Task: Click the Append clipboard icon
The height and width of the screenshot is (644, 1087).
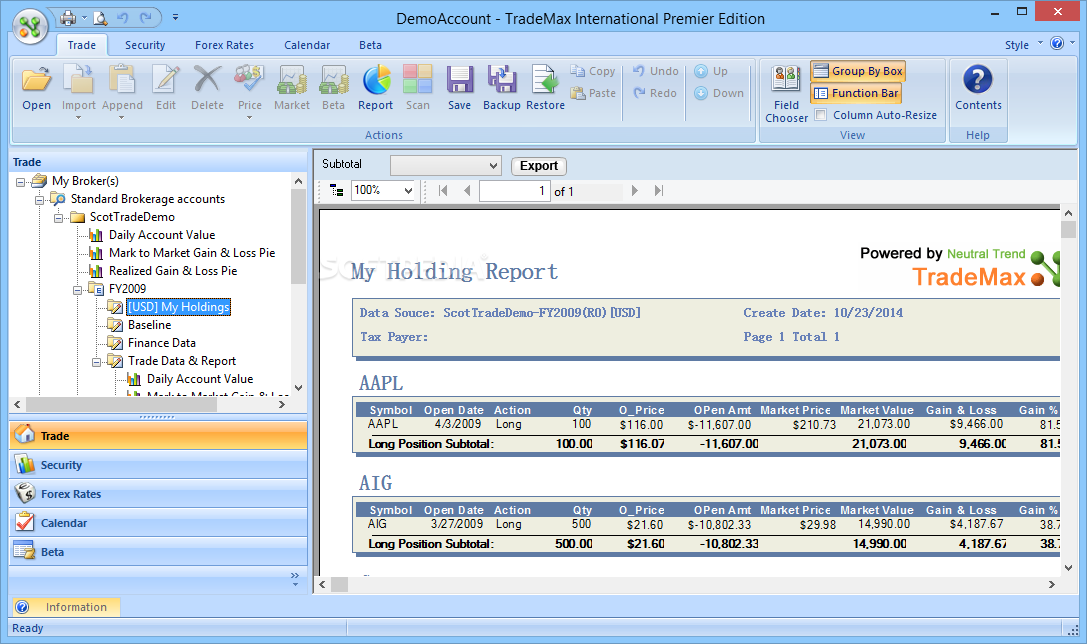Action: coord(122,80)
